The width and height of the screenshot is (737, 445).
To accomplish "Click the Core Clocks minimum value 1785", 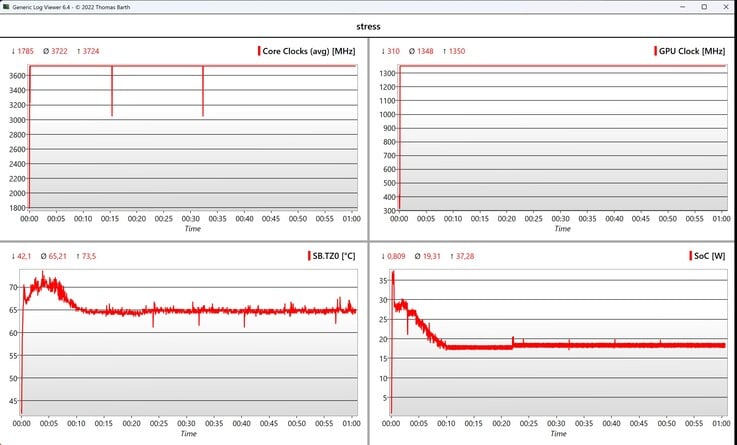I will point(25,51).
